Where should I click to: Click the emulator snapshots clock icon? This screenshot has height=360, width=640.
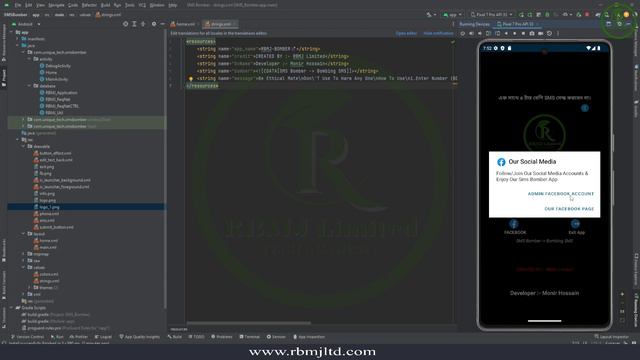click(x=549, y=33)
